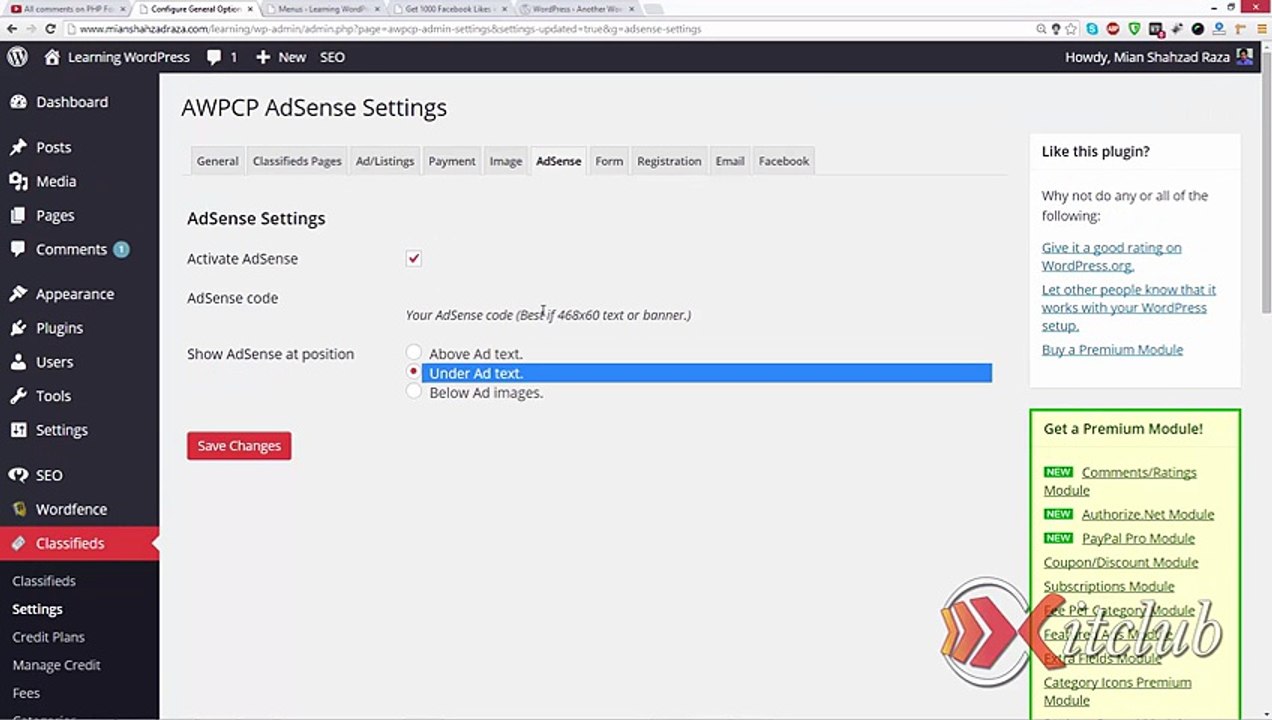The image size is (1272, 720).
Task: Click the Dashboard gauge icon in sidebar
Action: pyautogui.click(x=18, y=102)
